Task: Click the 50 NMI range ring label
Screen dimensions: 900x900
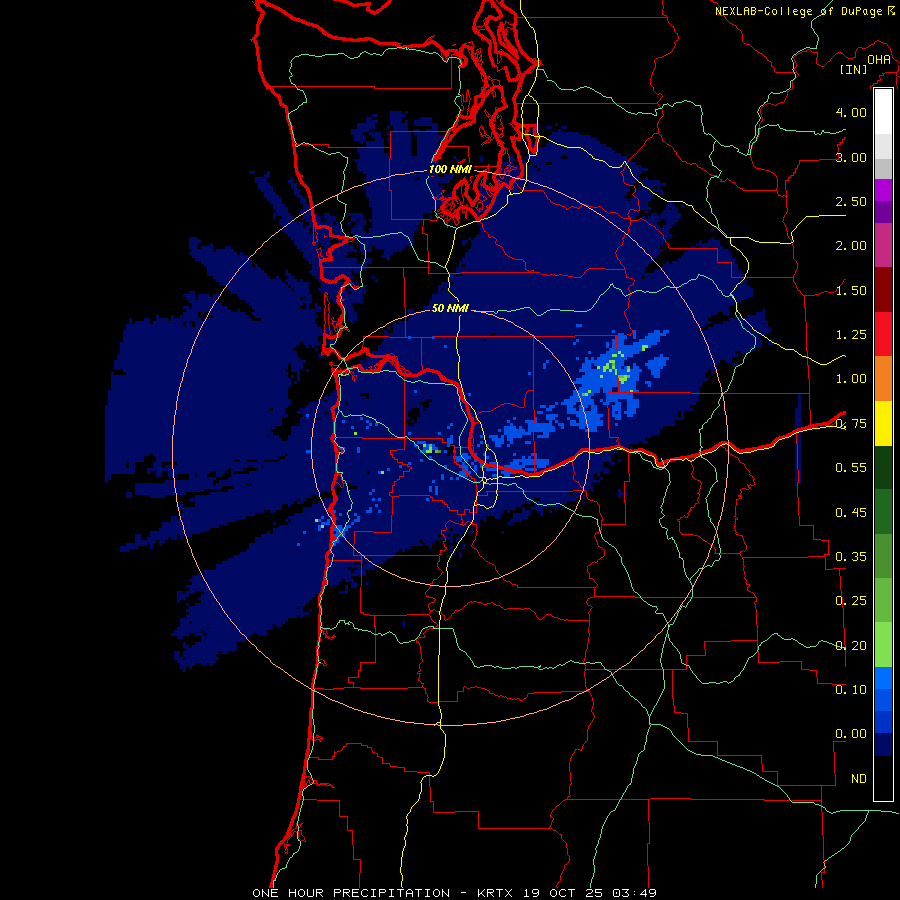Action: 450,308
